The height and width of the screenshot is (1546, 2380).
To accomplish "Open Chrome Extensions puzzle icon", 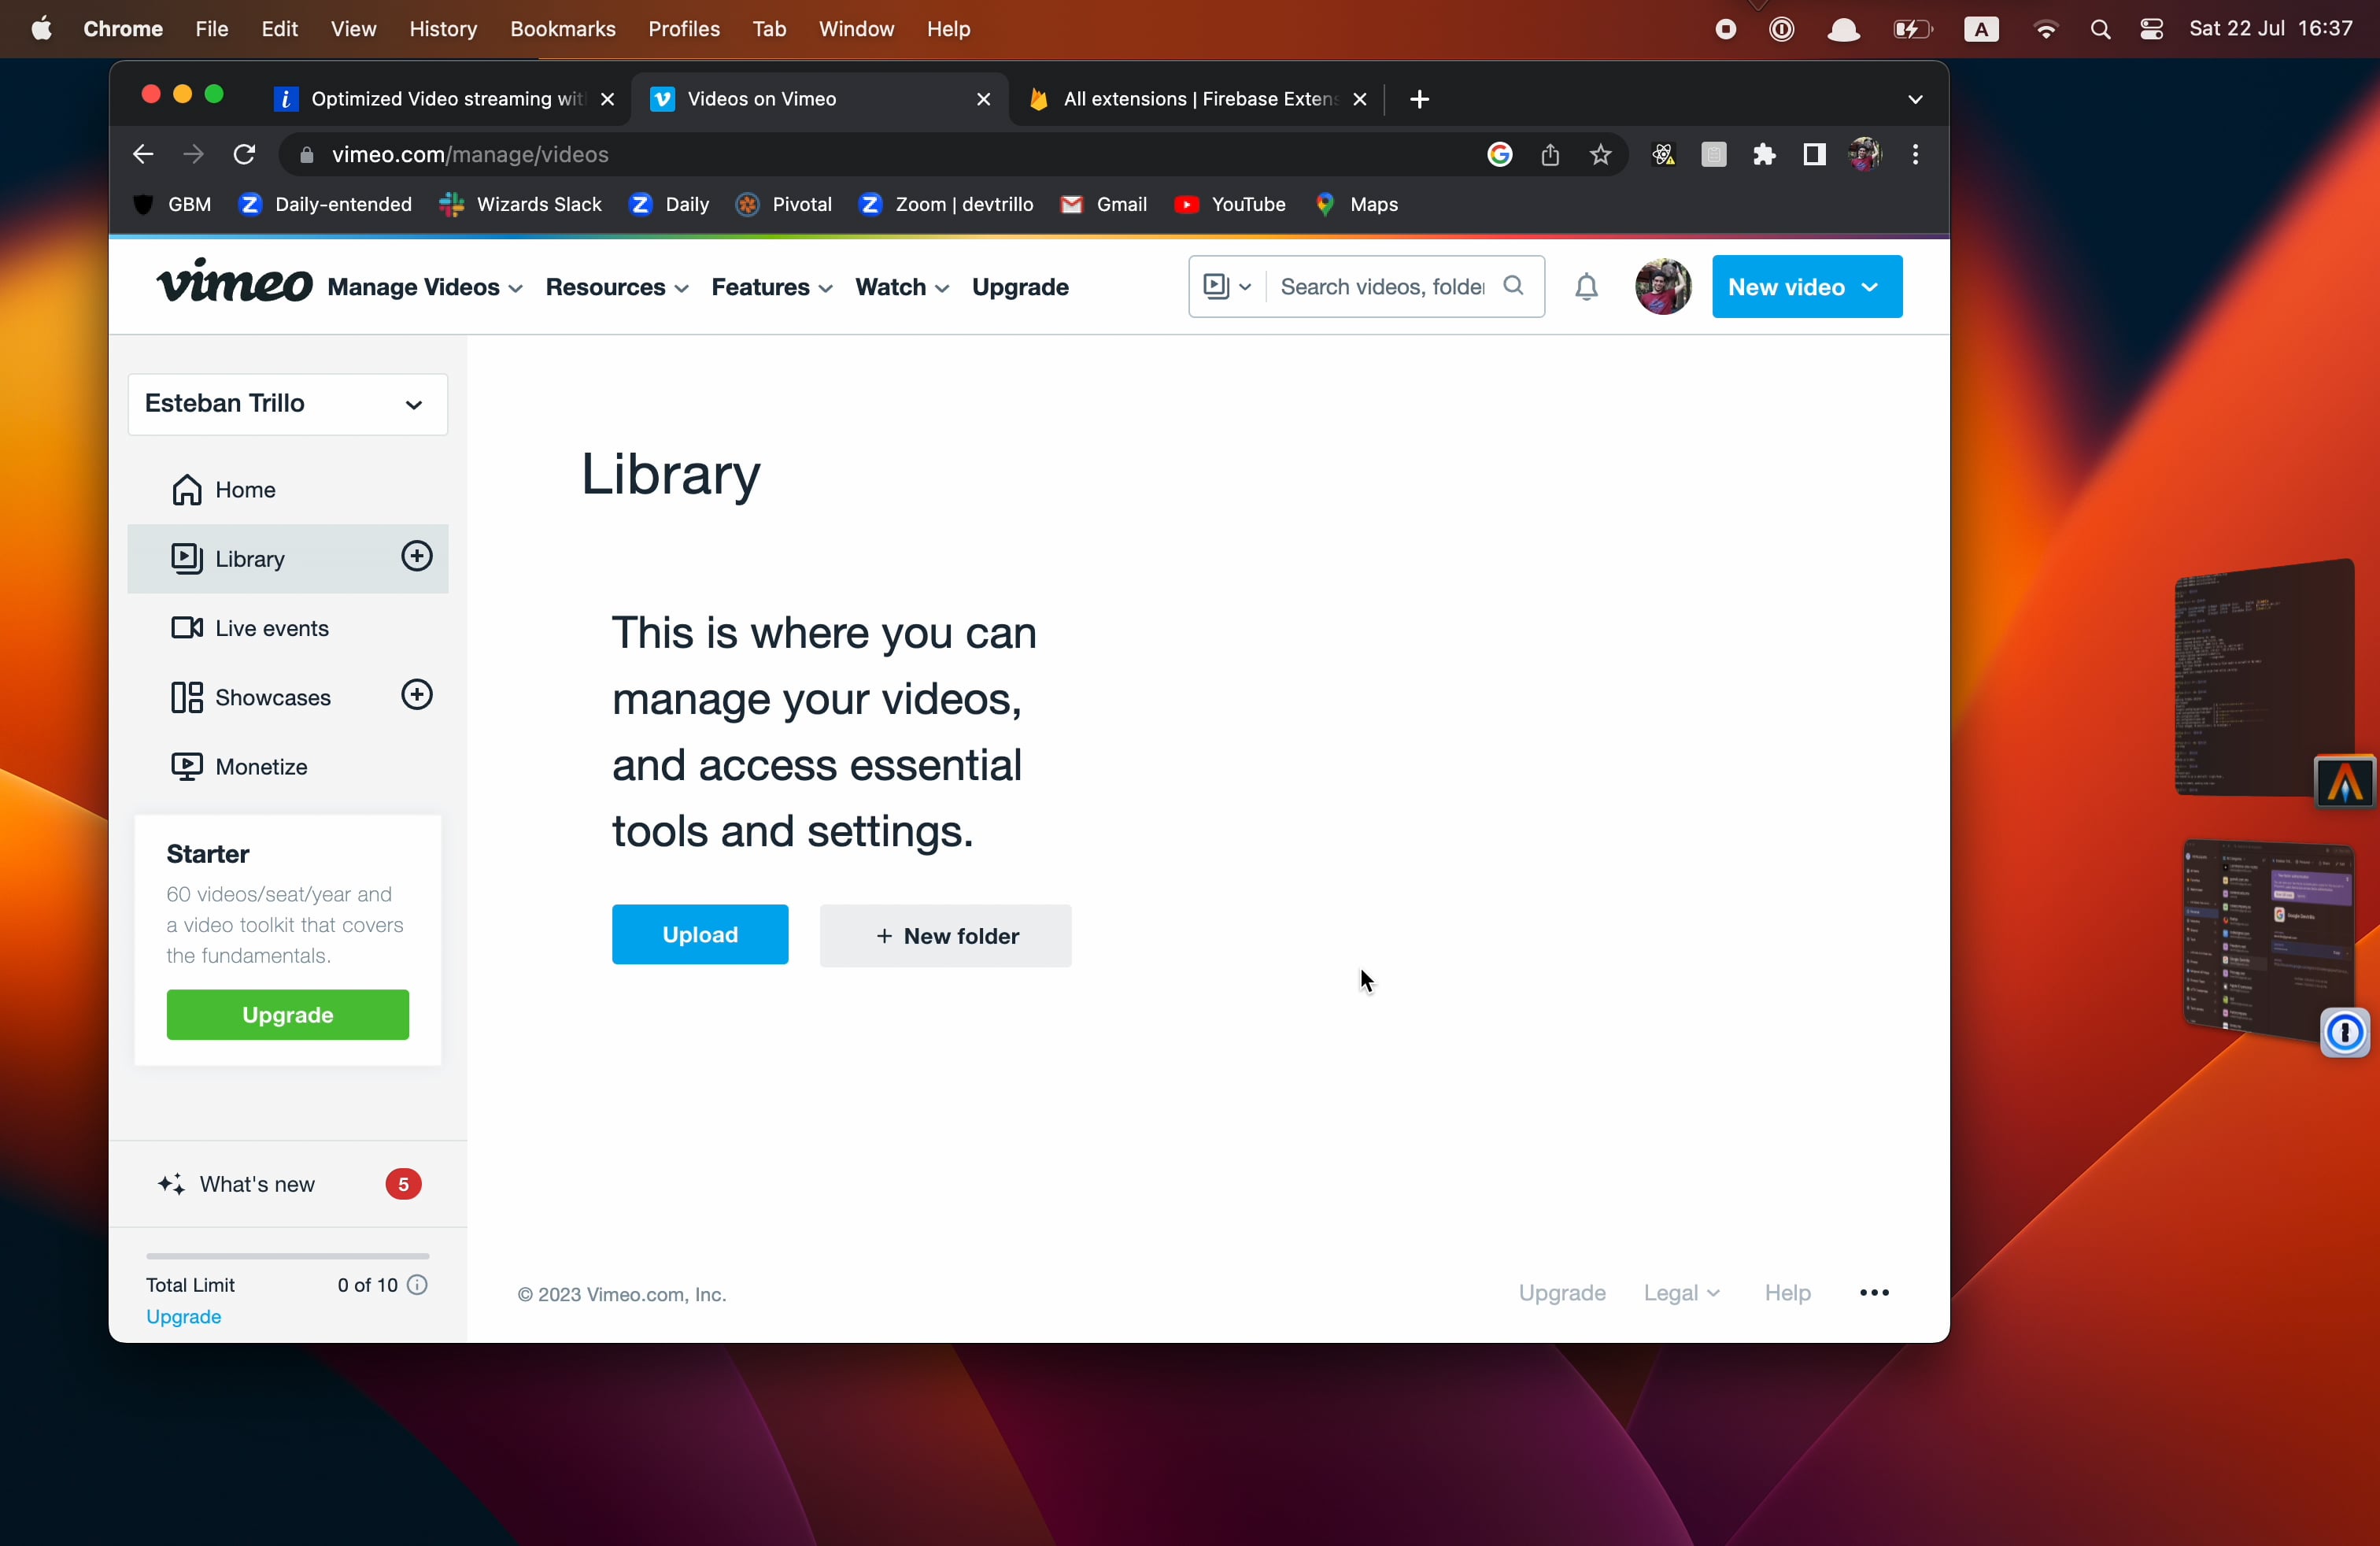I will coord(1764,155).
